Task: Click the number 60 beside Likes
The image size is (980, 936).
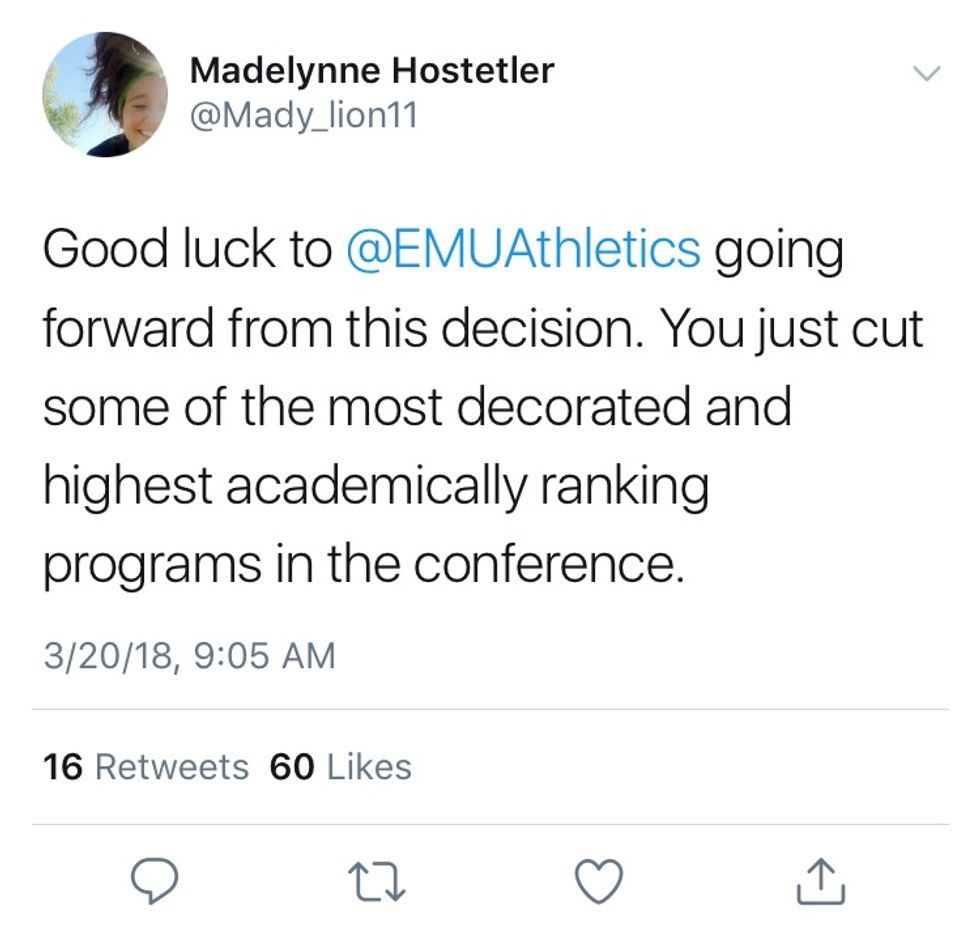Action: tap(291, 767)
